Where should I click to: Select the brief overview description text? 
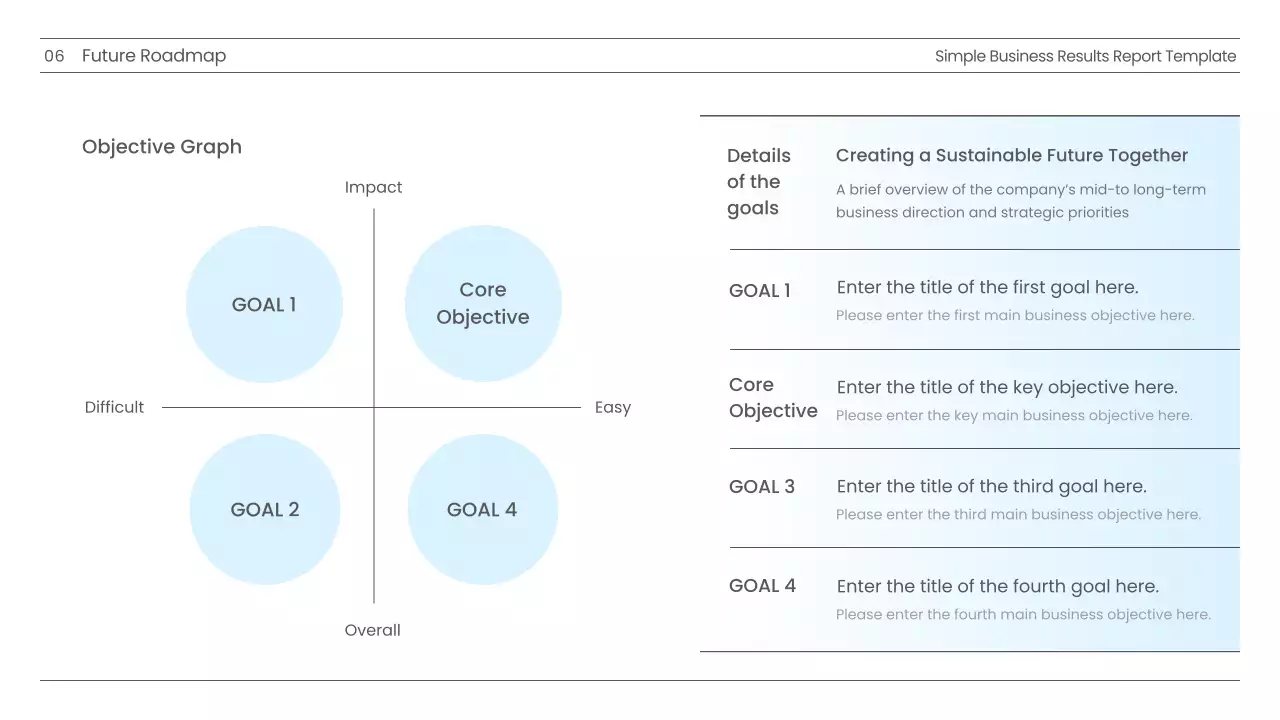point(1020,201)
